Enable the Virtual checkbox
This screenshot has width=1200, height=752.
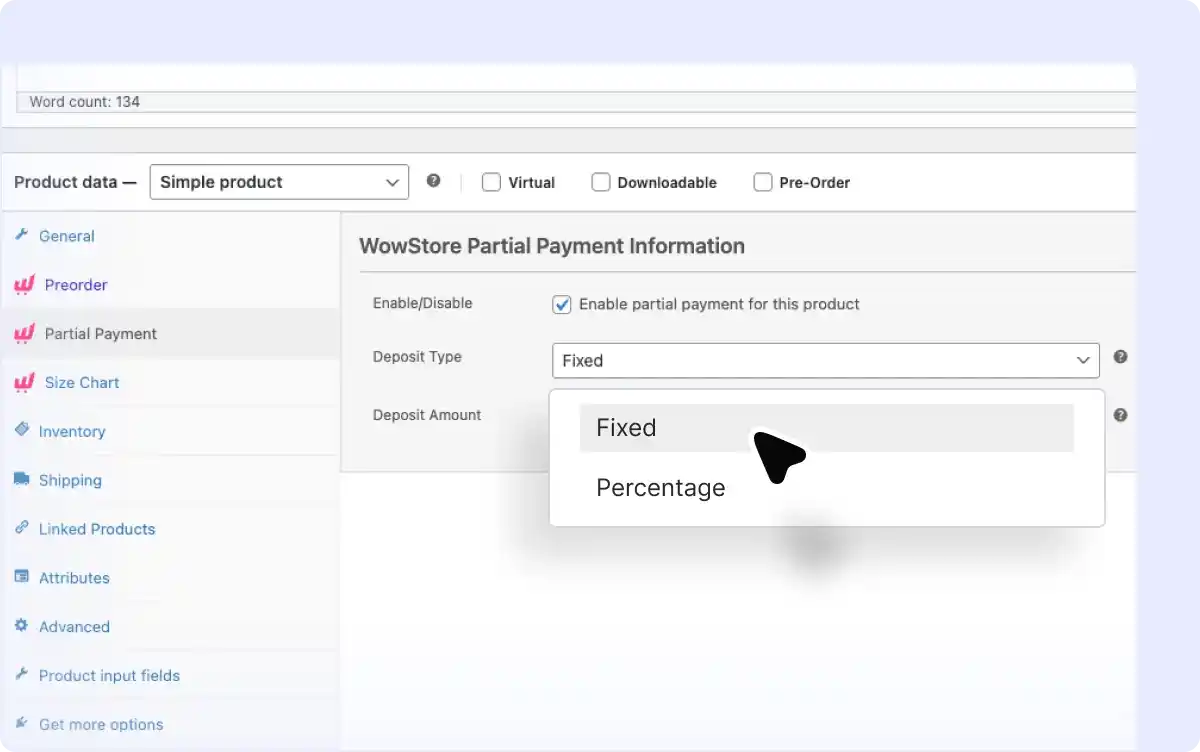[x=491, y=182]
